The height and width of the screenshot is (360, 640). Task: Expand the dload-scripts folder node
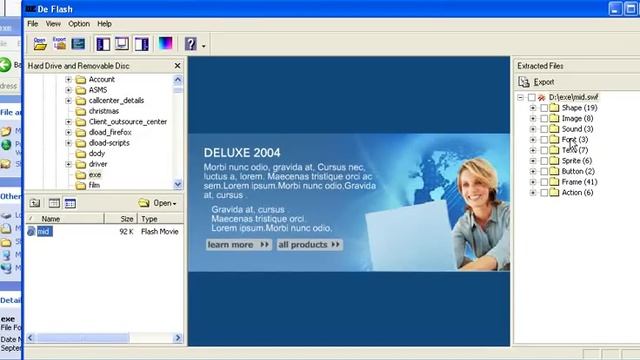pyautogui.click(x=69, y=143)
